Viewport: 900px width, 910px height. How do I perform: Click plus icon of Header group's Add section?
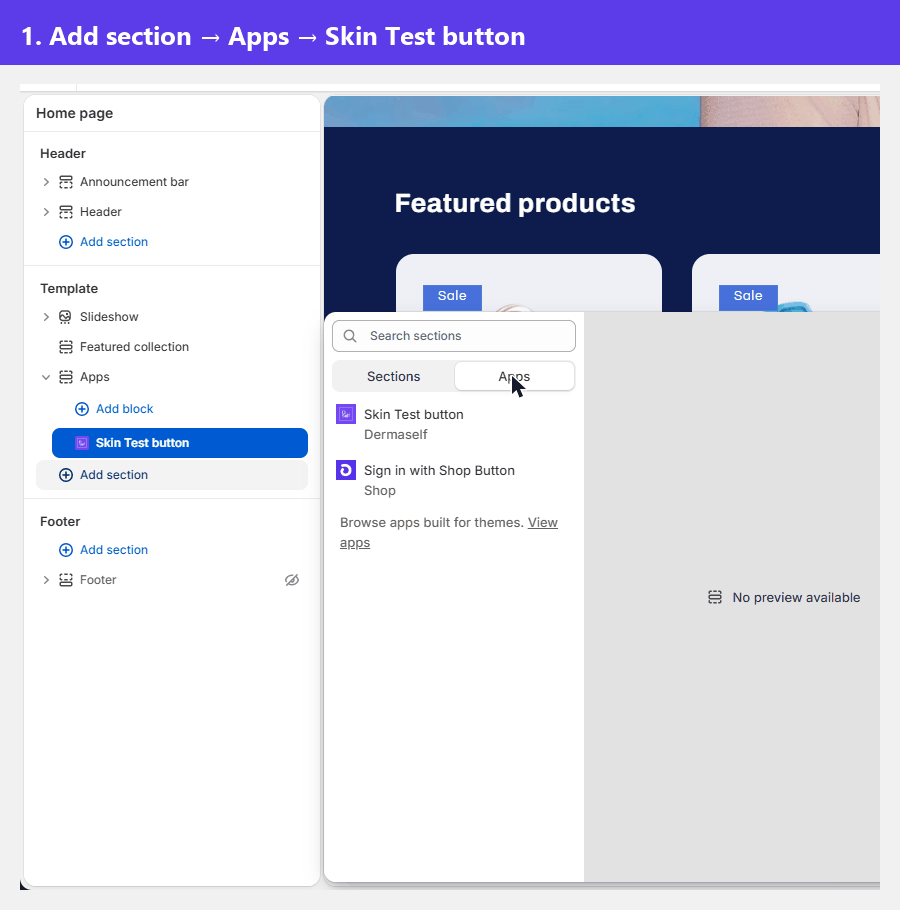coord(66,242)
